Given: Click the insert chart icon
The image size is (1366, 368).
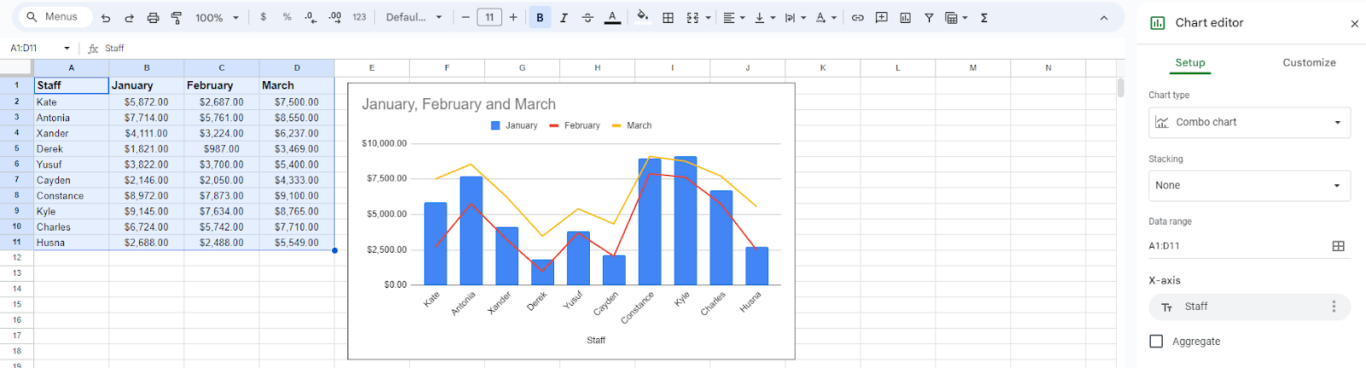Looking at the screenshot, I should pos(905,18).
